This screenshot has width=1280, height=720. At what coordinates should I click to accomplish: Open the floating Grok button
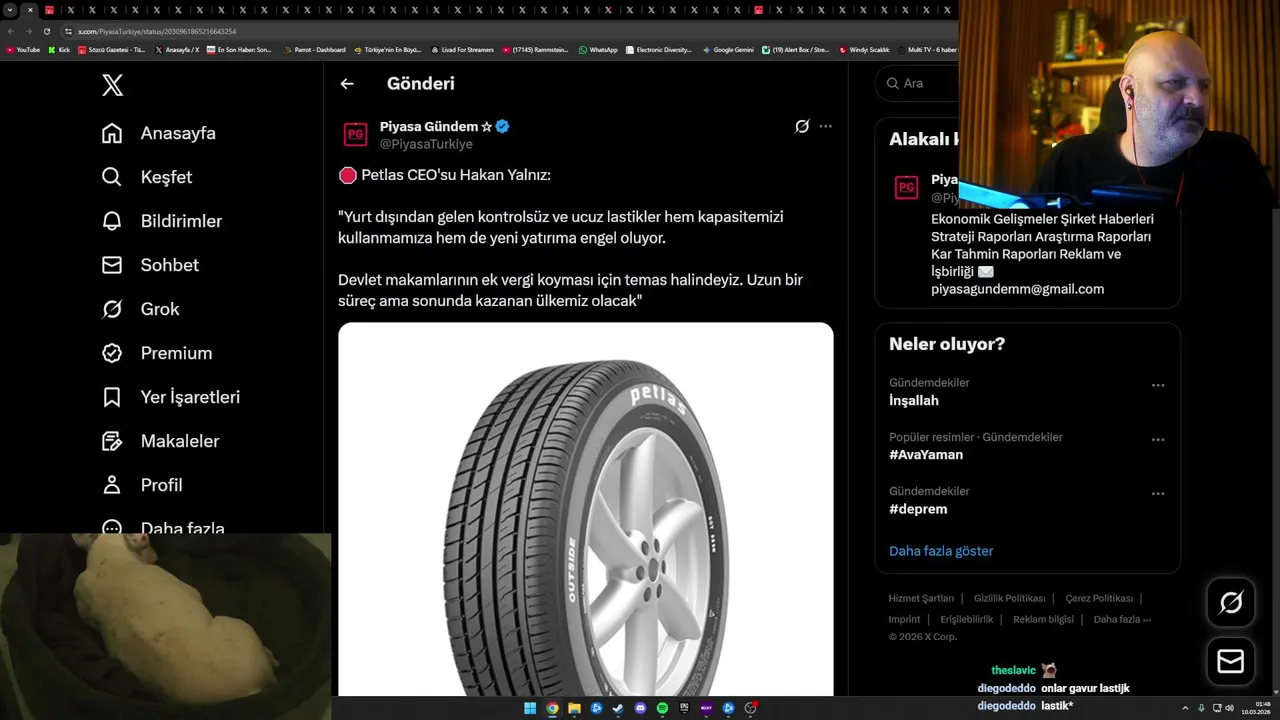point(1231,602)
